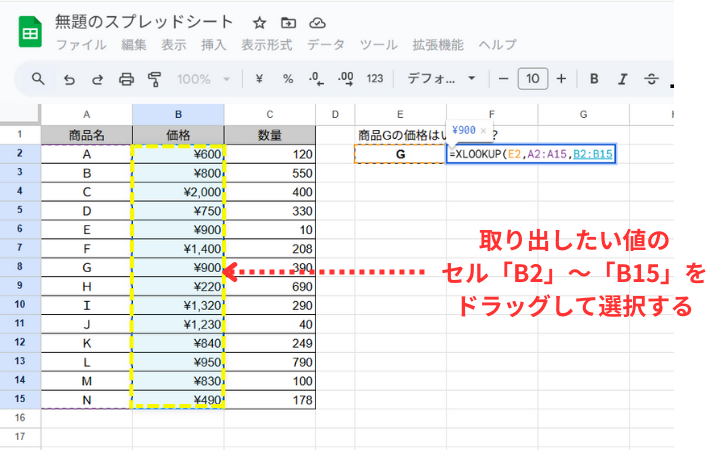Open the ファイル menu

(81, 45)
